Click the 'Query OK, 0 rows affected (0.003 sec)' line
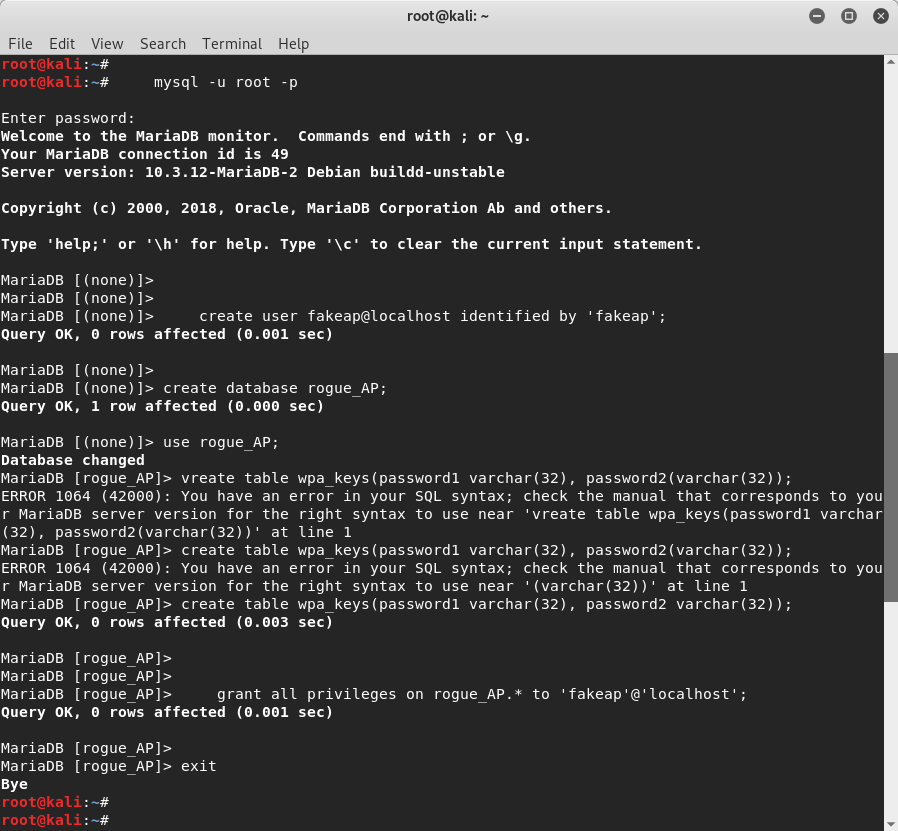898x831 pixels. (x=167, y=623)
